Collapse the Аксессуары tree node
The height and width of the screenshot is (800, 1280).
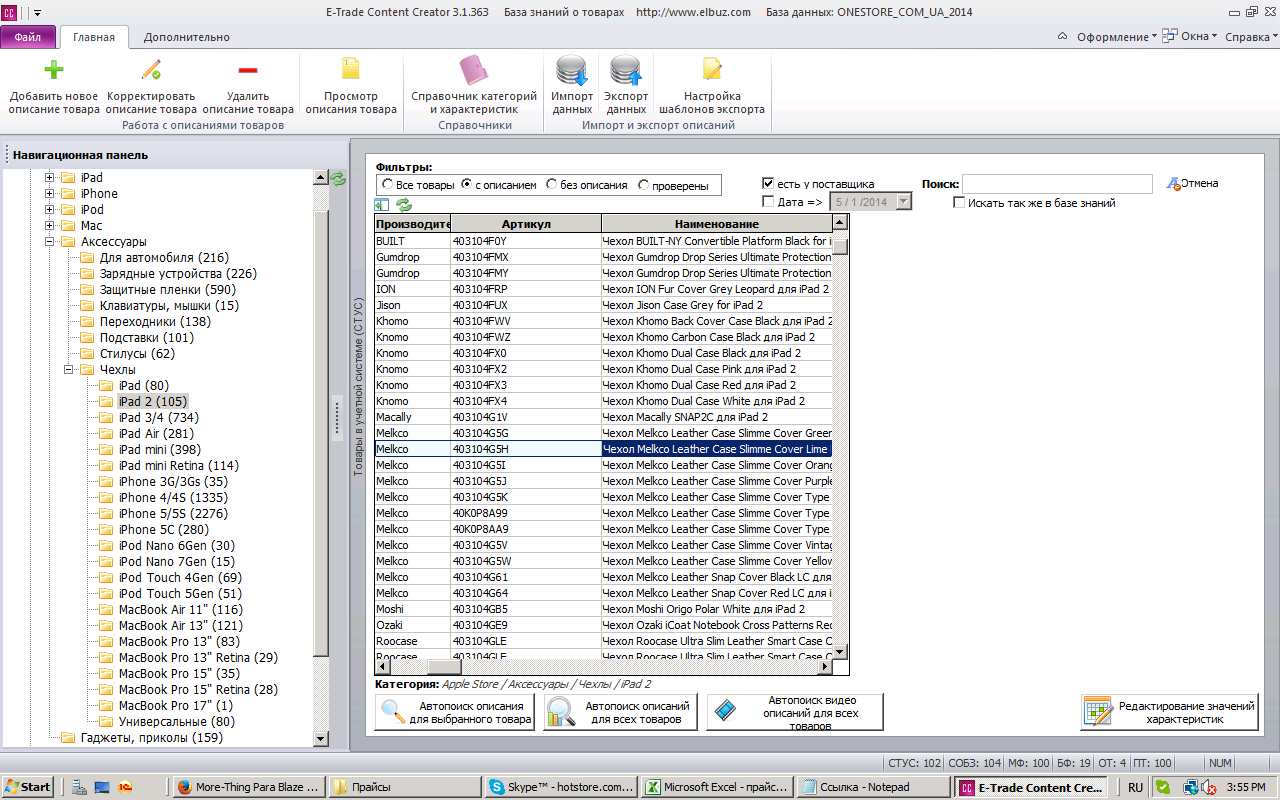50,242
